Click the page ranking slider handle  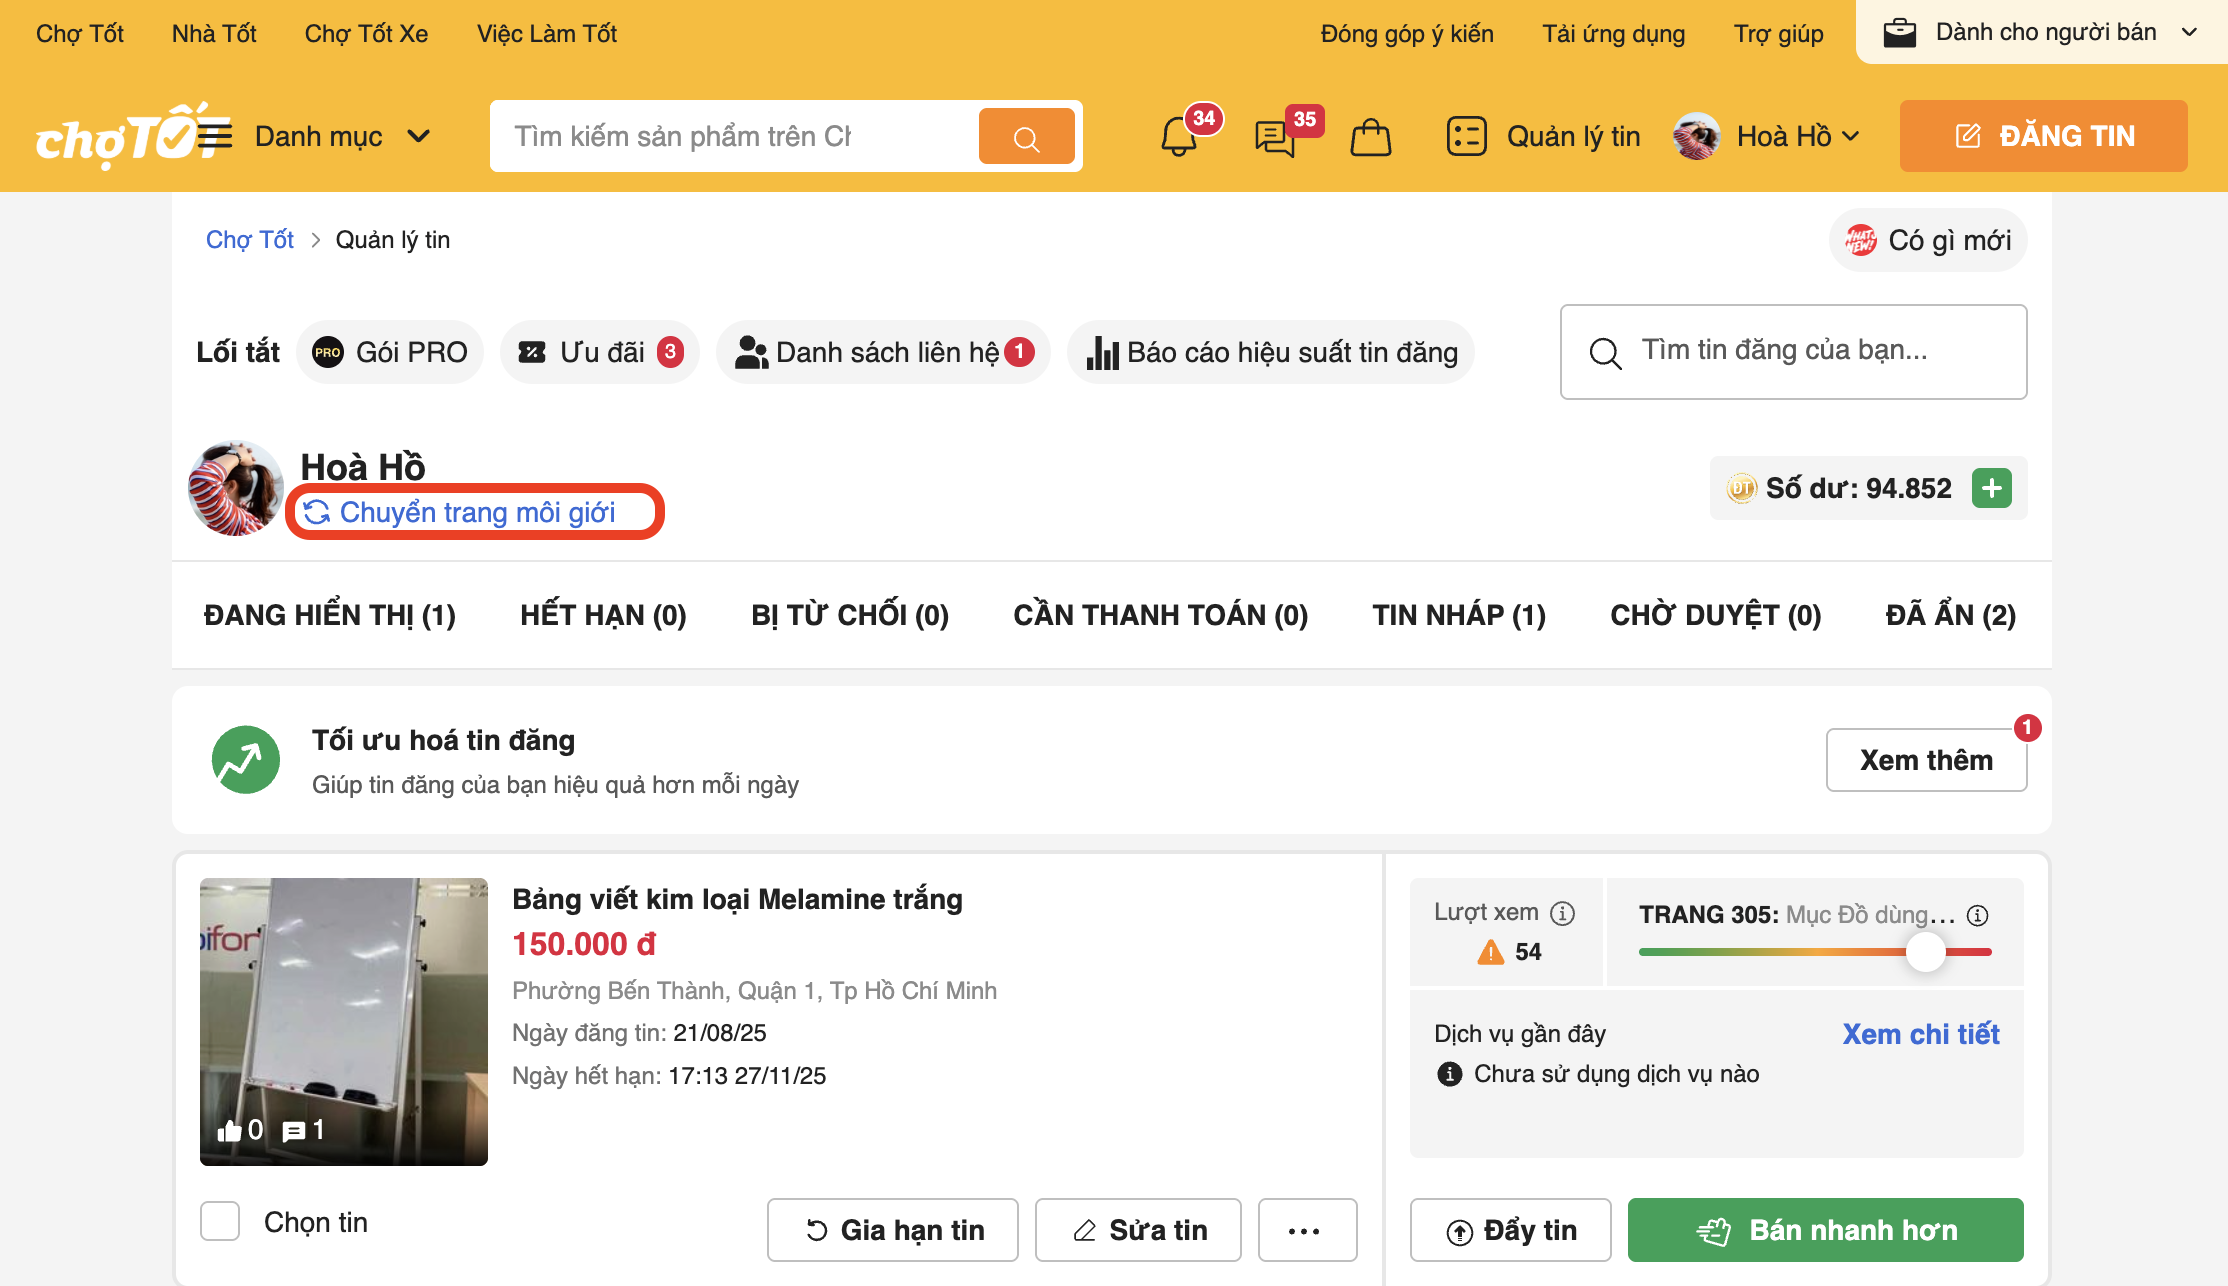point(1925,952)
